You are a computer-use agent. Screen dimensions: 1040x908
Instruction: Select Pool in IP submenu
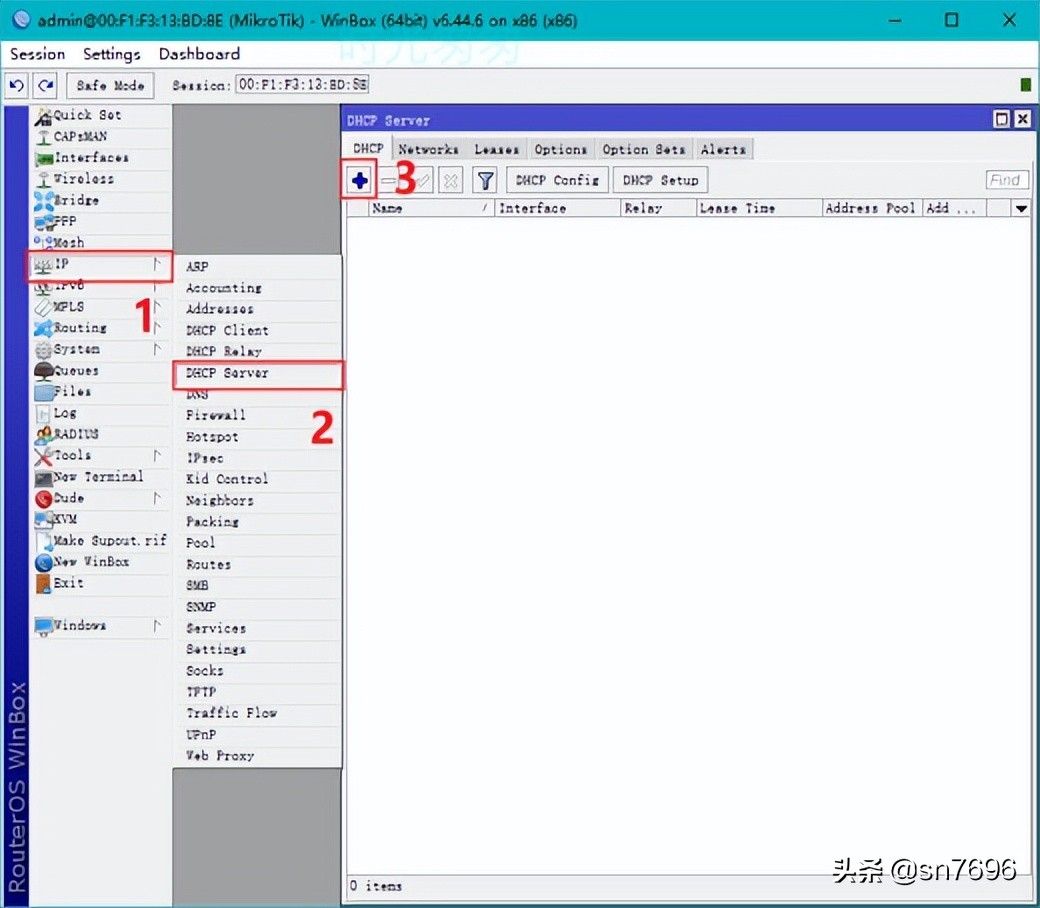(x=257, y=543)
